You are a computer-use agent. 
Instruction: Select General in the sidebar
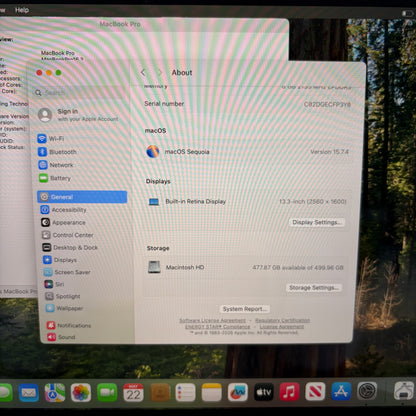(82, 197)
